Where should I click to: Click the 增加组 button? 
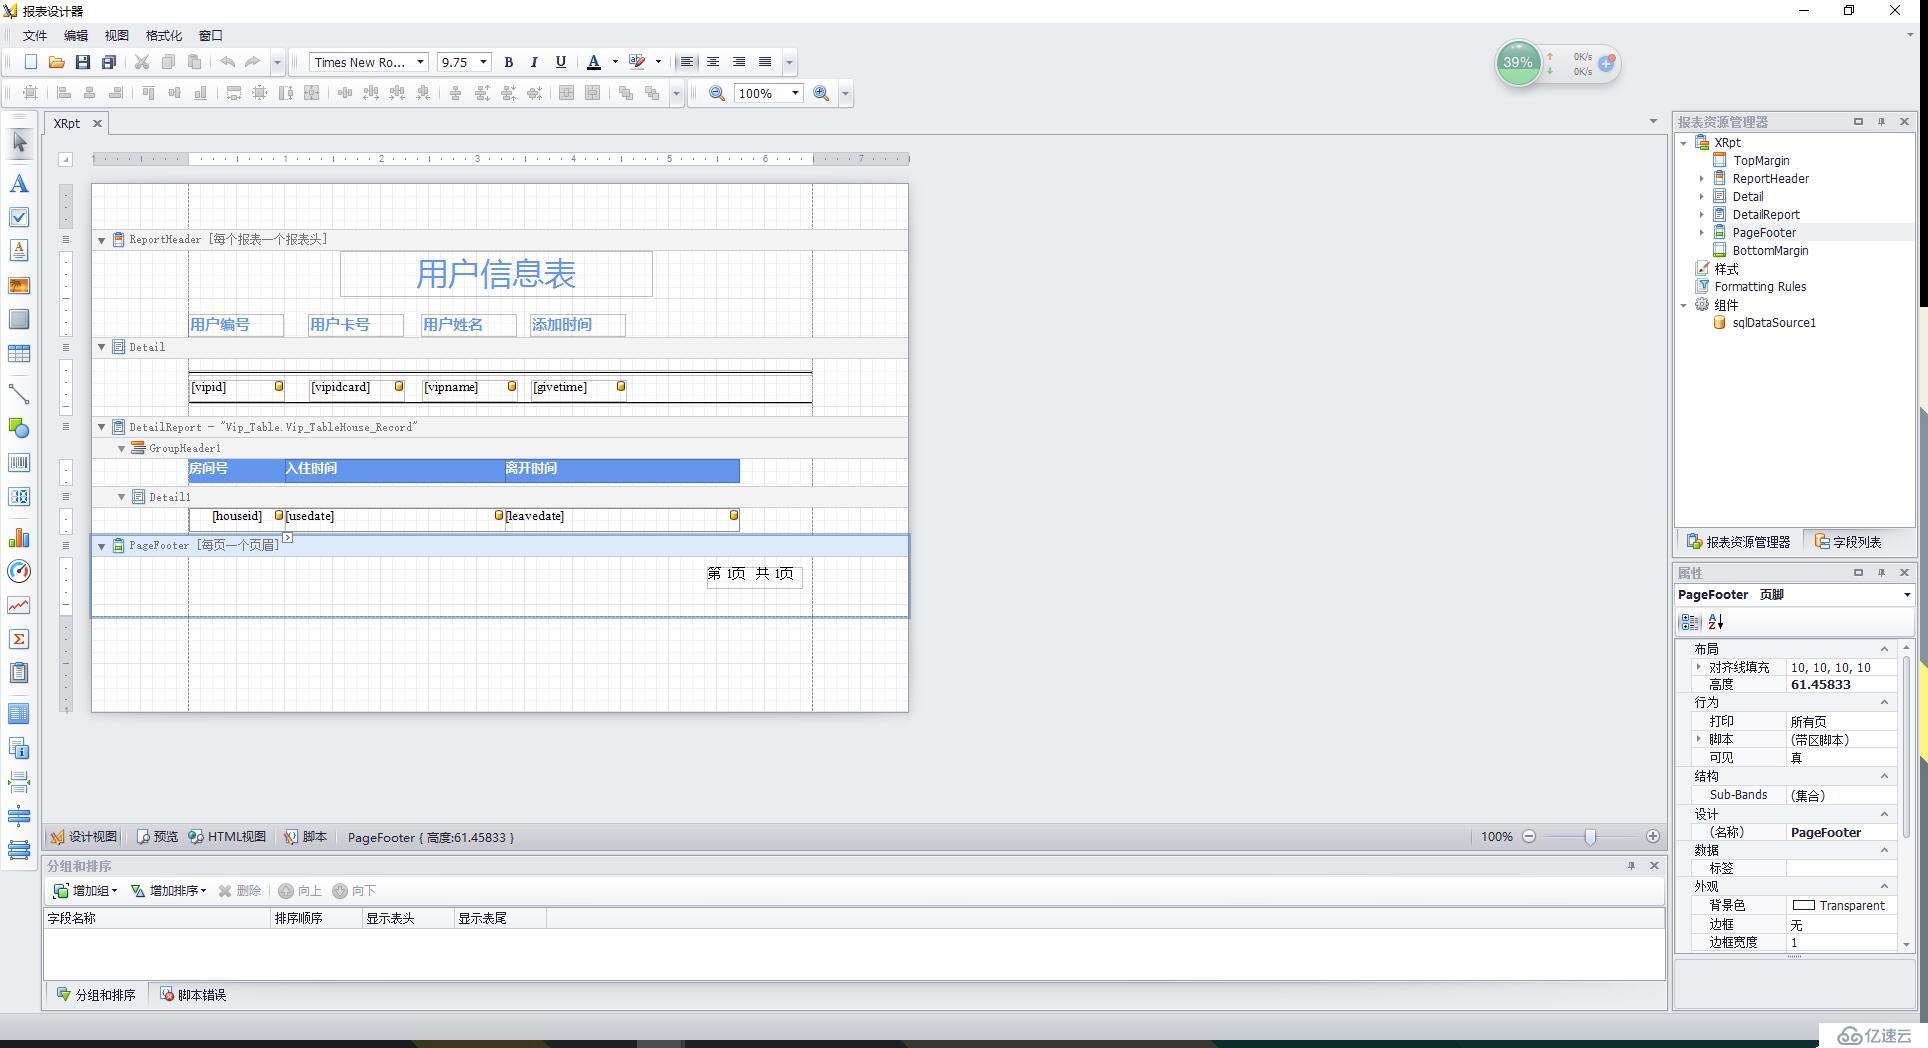(85, 891)
